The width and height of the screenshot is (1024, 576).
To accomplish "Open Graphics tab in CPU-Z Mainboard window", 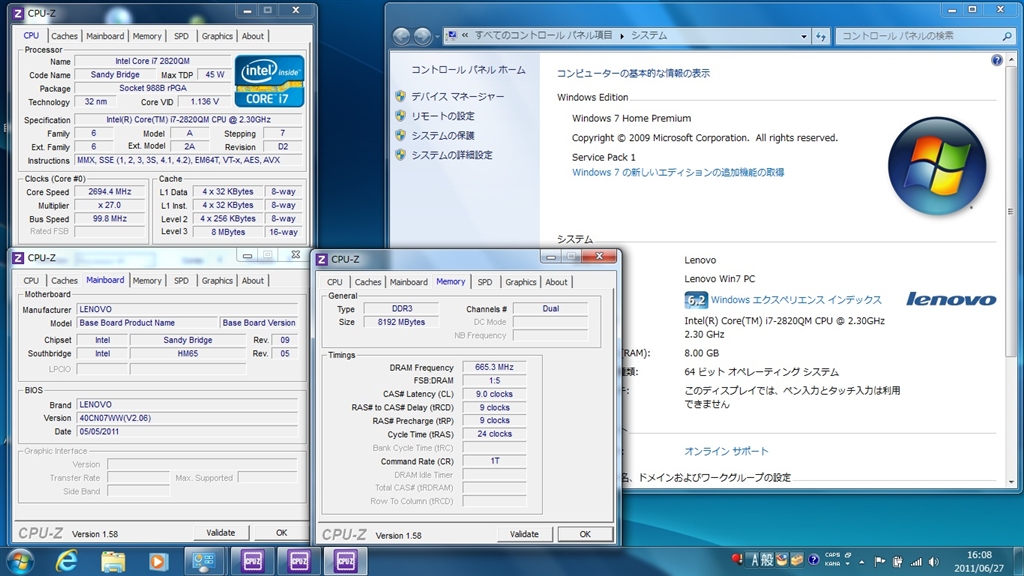I will pyautogui.click(x=217, y=281).
